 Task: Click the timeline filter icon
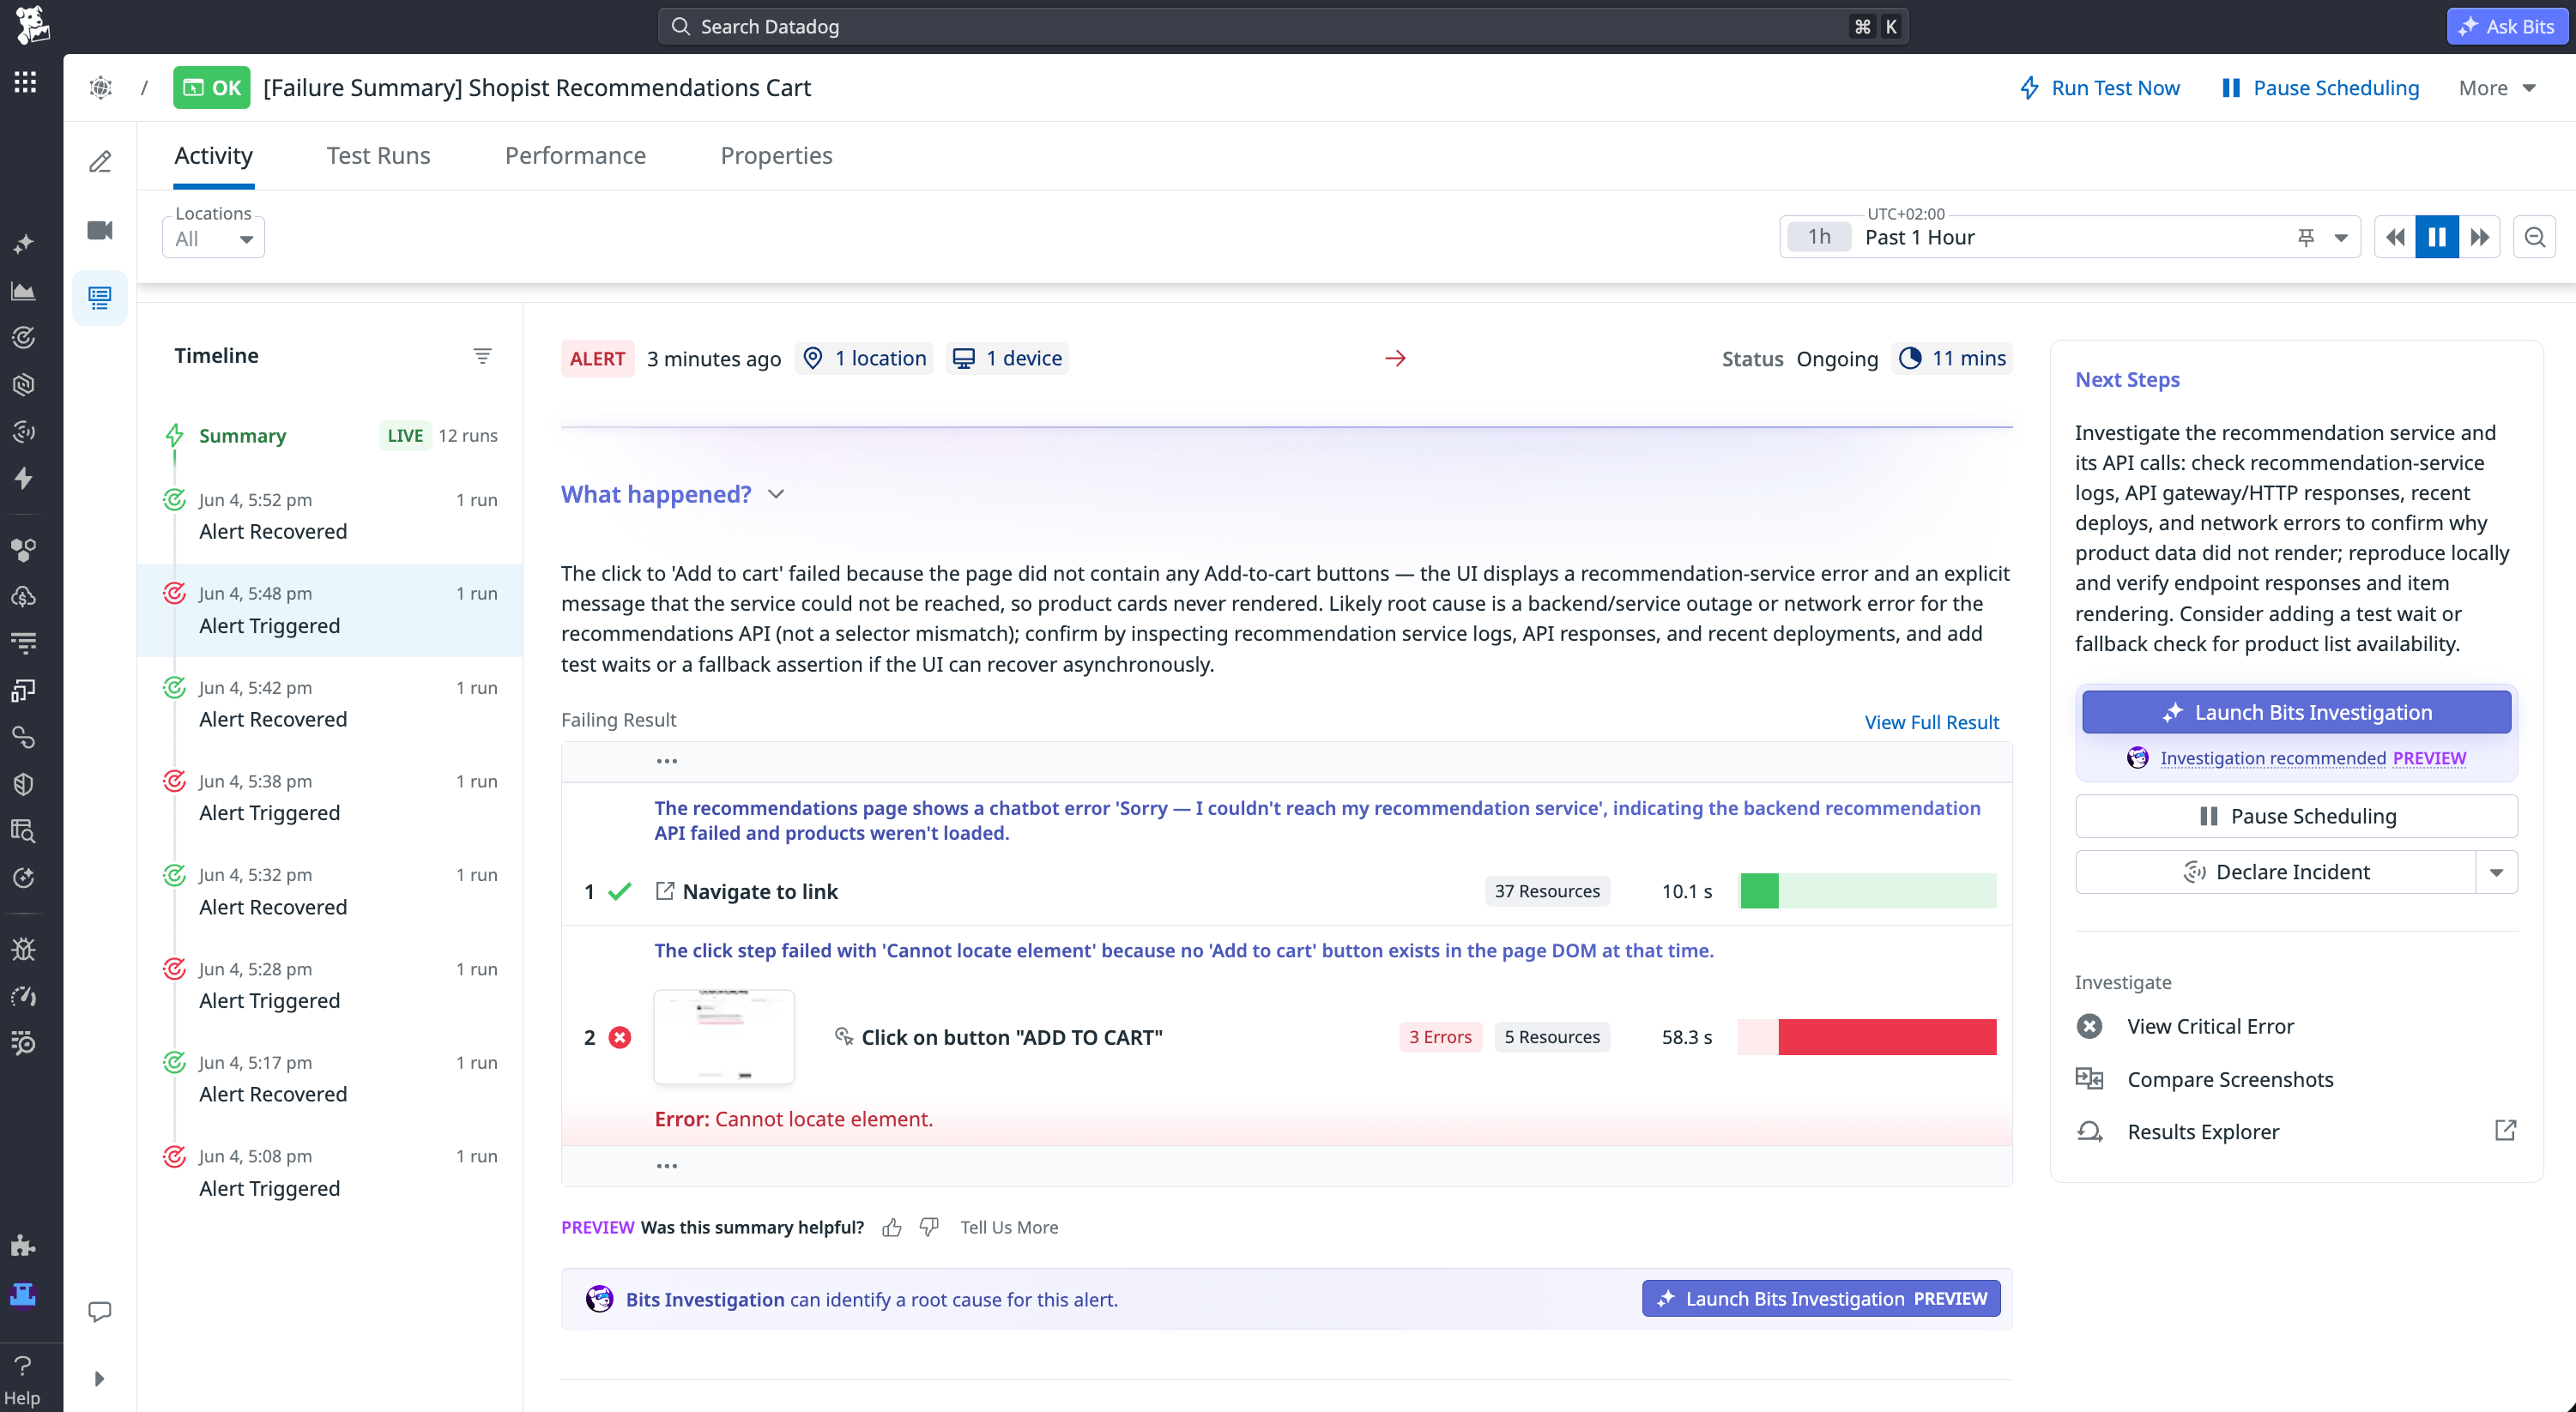[x=482, y=356]
